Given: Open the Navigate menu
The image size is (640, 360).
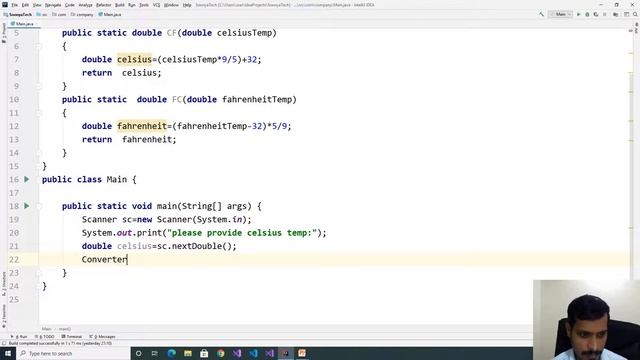Looking at the screenshot, I should tap(53, 5).
